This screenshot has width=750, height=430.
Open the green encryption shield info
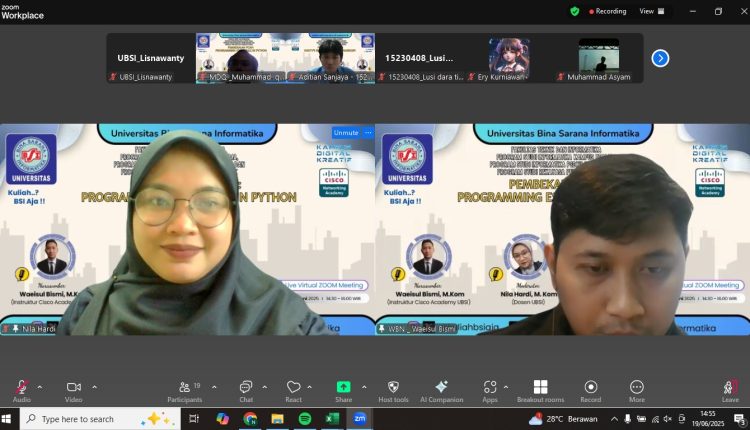tap(575, 11)
